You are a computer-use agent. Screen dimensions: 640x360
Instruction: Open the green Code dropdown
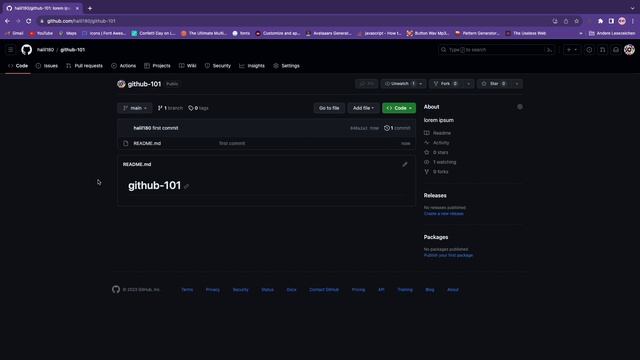pos(399,108)
